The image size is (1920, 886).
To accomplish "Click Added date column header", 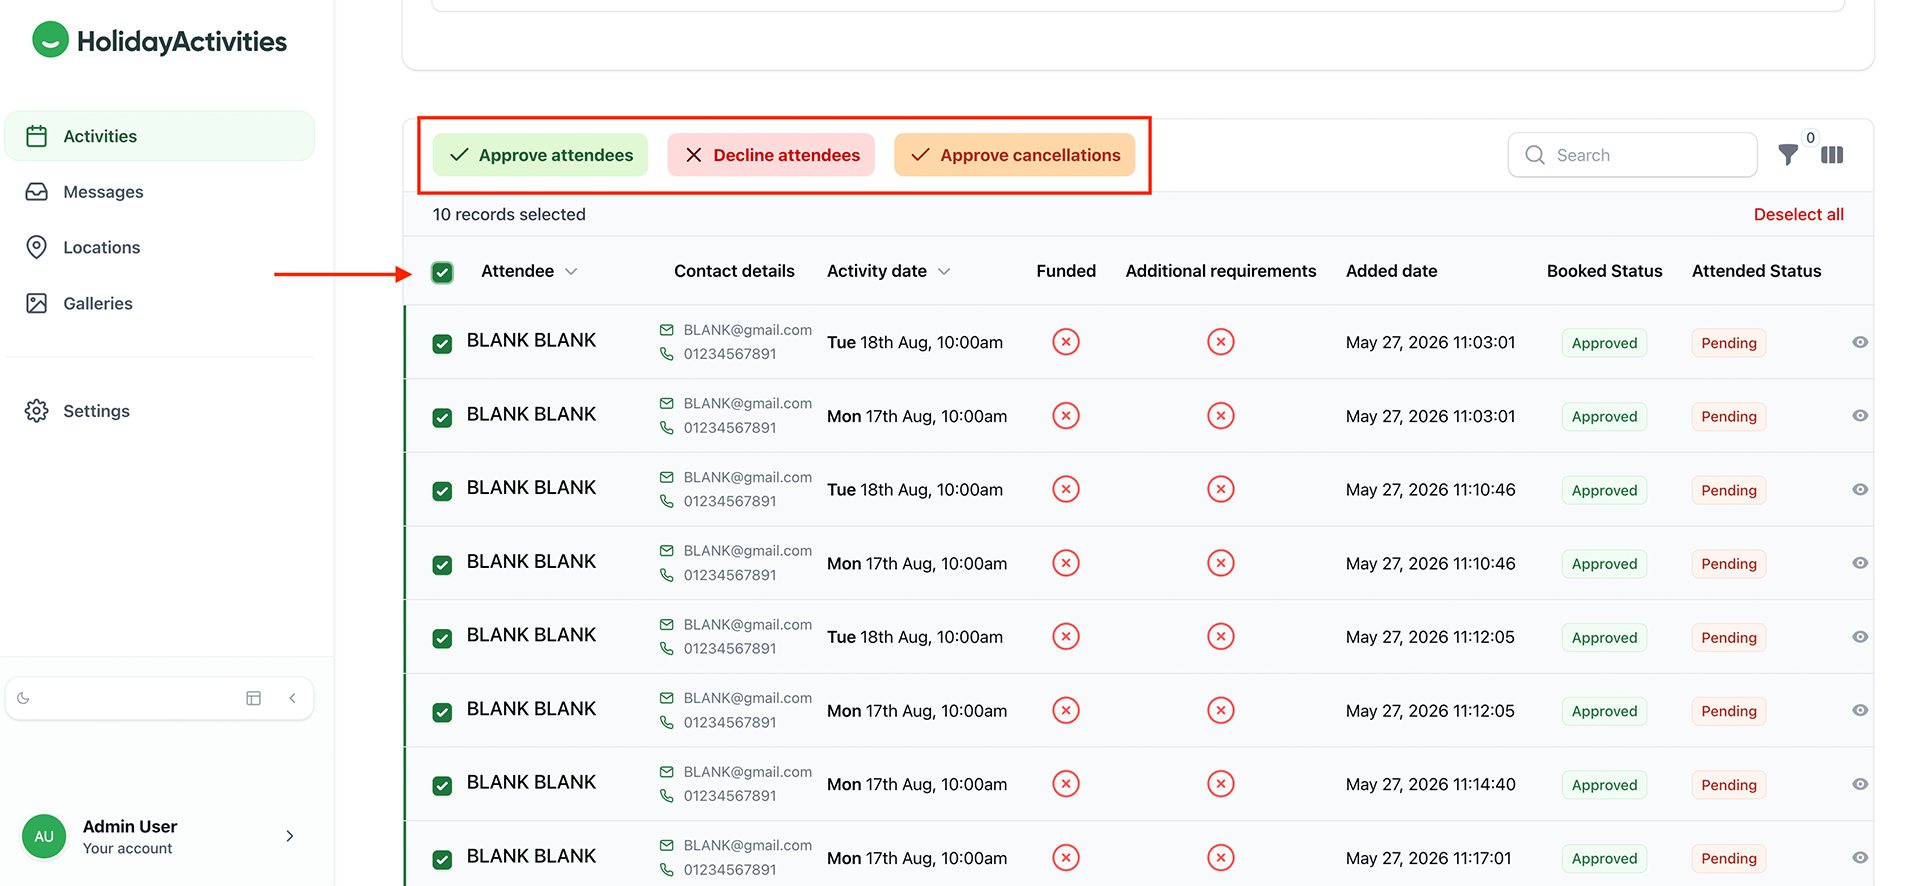I will pyautogui.click(x=1391, y=271).
